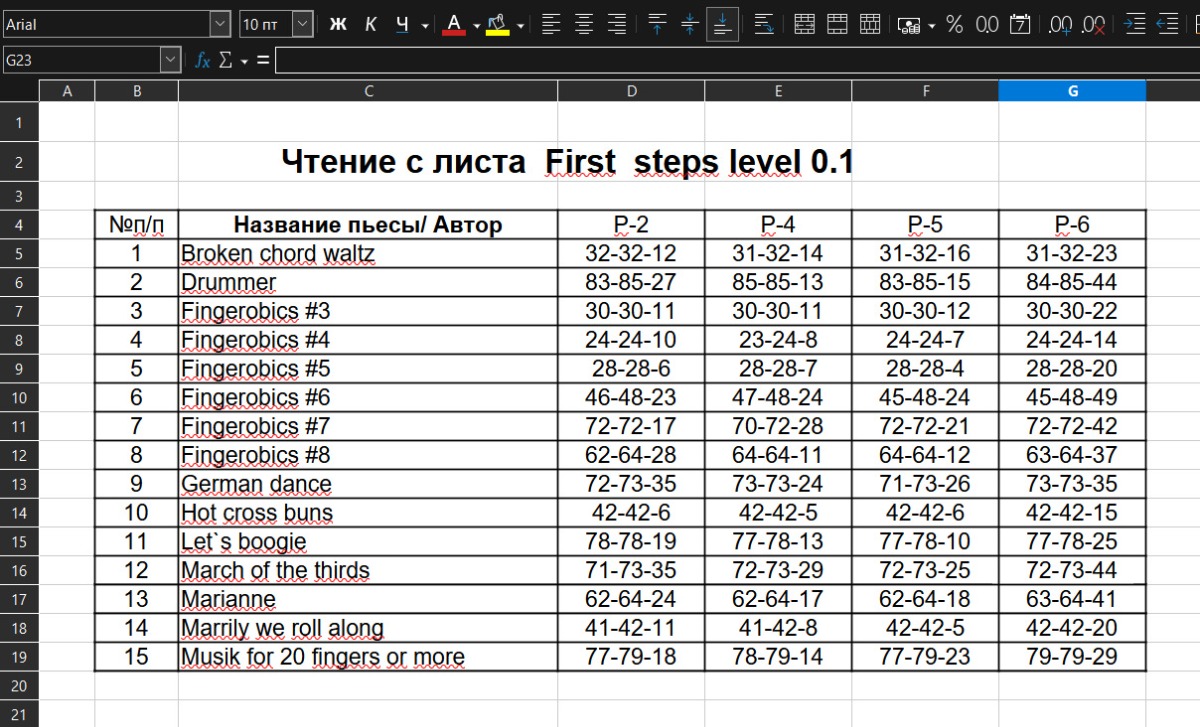Open the font size dropdown
1200x727 pixels.
tap(302, 24)
